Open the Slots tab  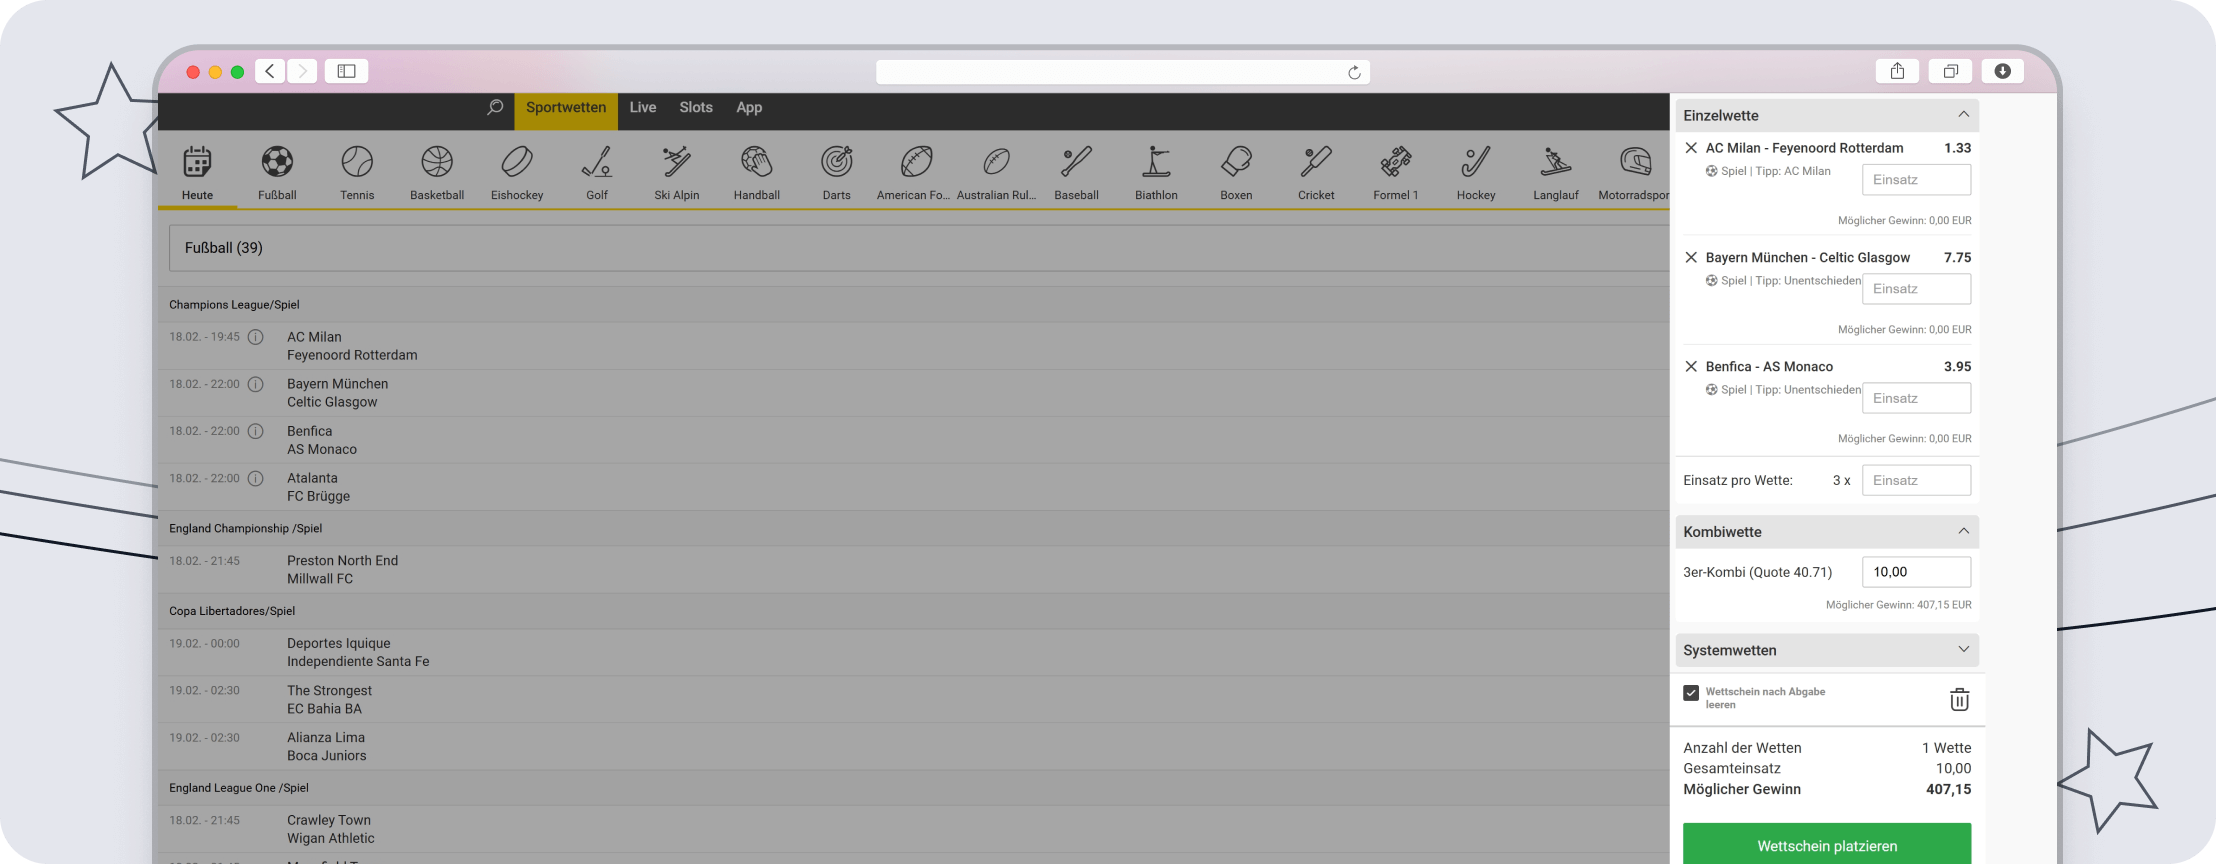pyautogui.click(x=696, y=107)
